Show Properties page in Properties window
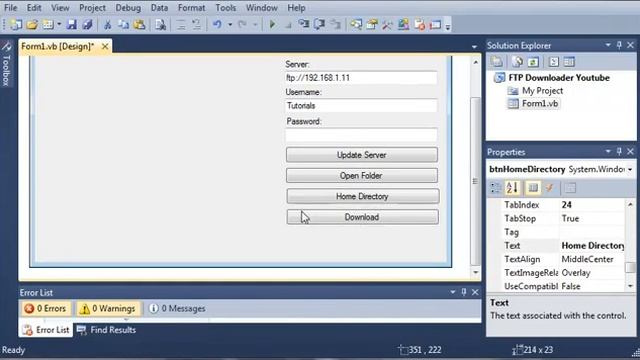 (533, 188)
